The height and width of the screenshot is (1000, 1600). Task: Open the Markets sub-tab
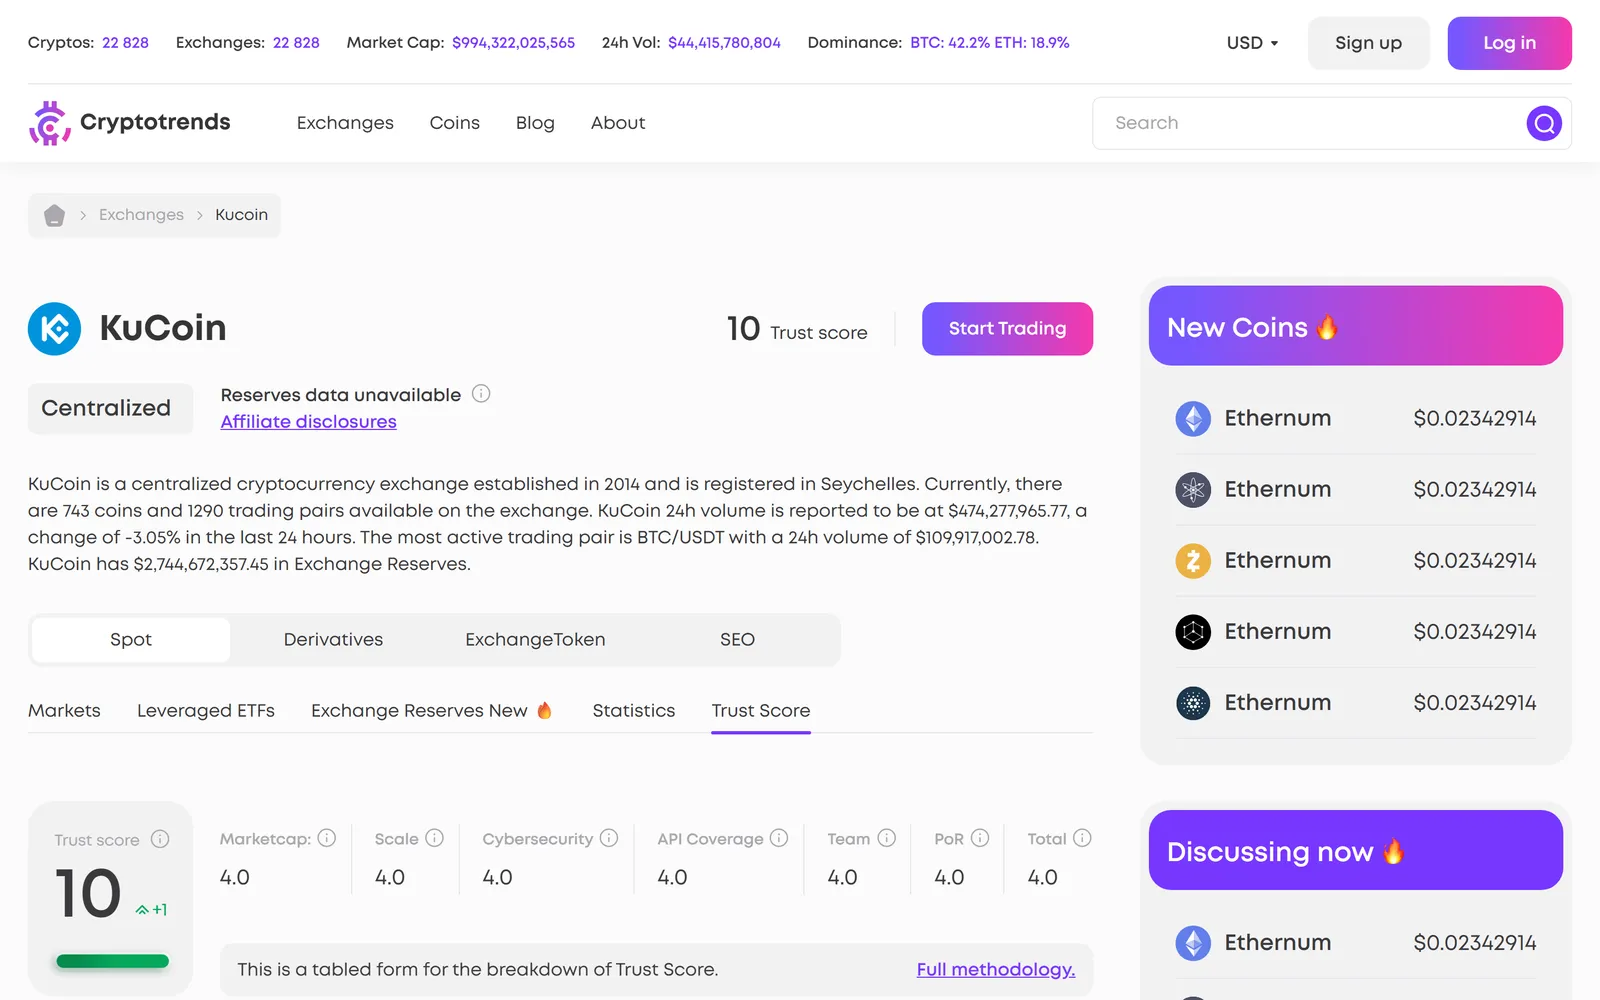[x=64, y=711]
